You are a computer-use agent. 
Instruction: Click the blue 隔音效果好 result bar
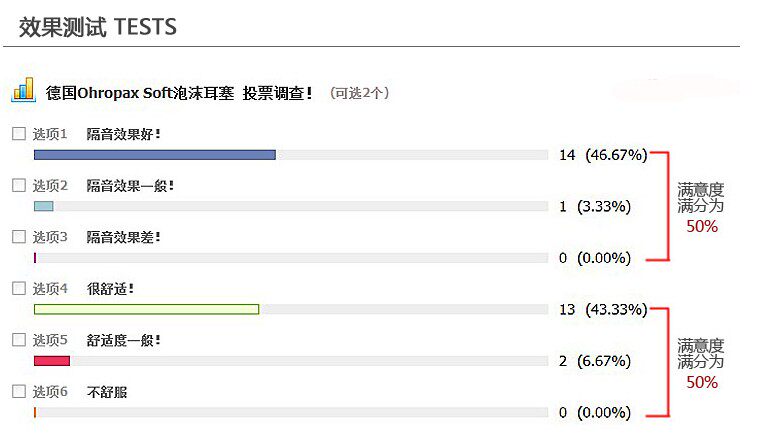coord(154,155)
